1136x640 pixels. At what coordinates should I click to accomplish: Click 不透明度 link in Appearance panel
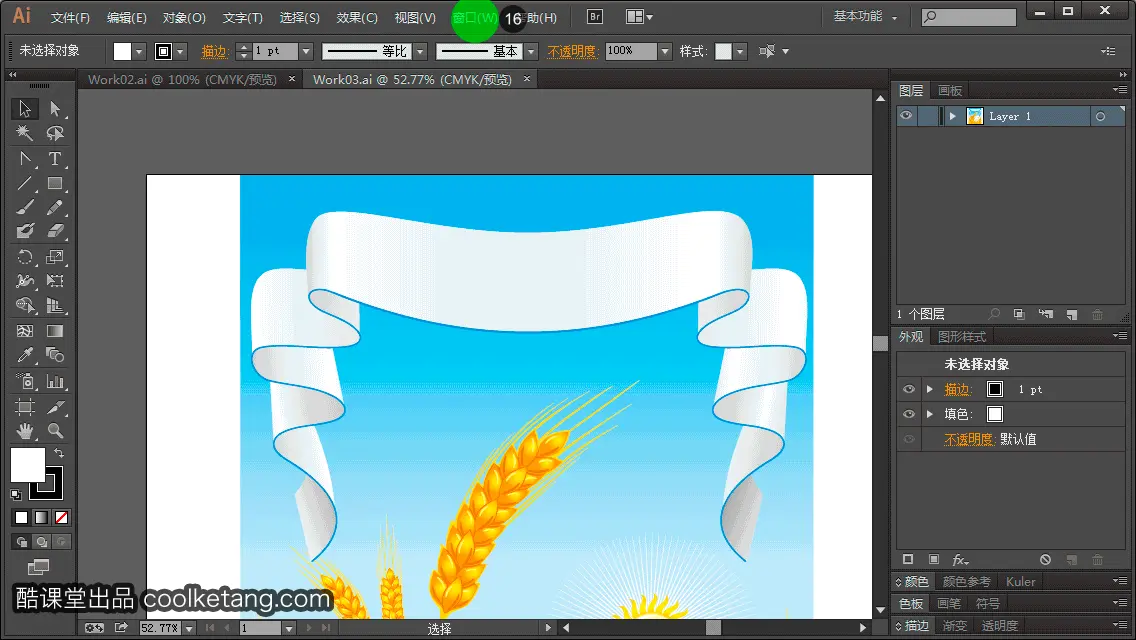tap(968, 439)
